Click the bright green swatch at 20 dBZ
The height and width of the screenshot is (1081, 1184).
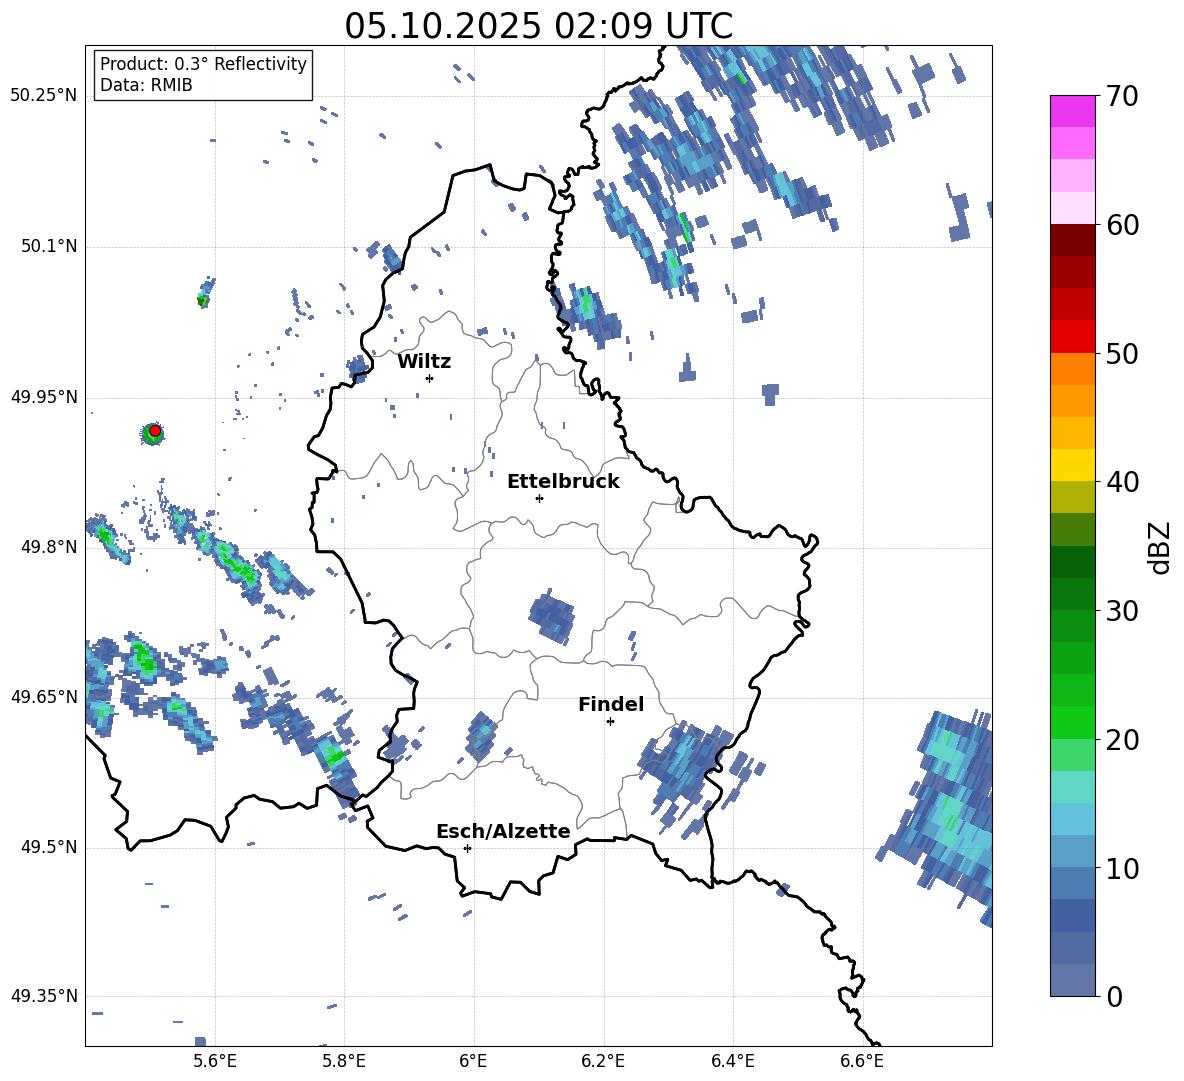click(x=1072, y=722)
